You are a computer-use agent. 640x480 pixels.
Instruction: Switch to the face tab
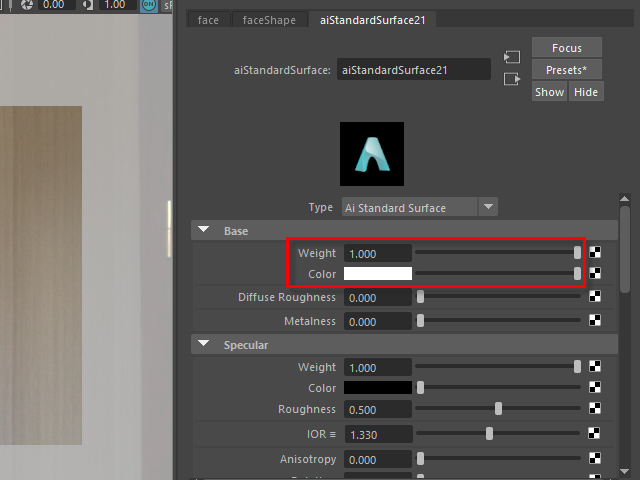click(208, 20)
